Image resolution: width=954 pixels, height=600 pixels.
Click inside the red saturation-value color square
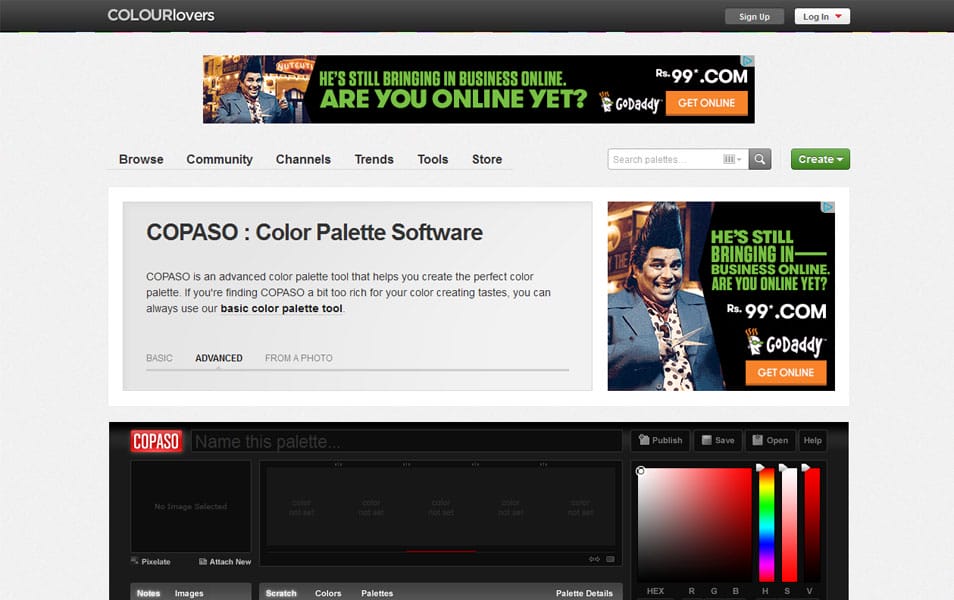[x=695, y=525]
